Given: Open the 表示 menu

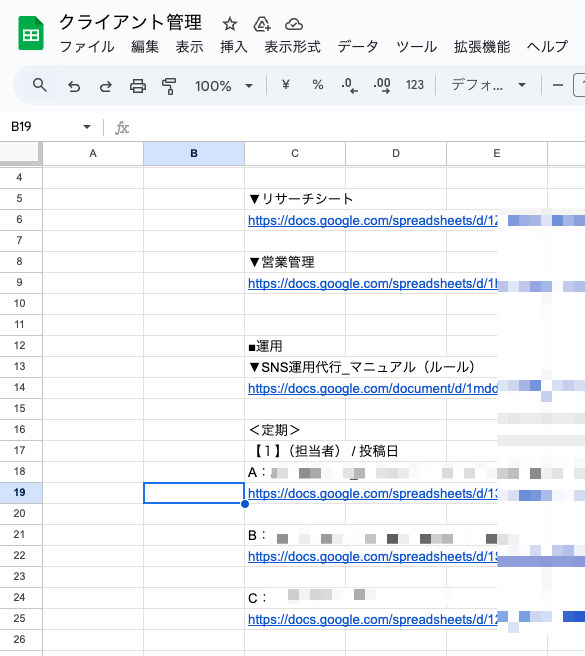Looking at the screenshot, I should pyautogui.click(x=189, y=47).
